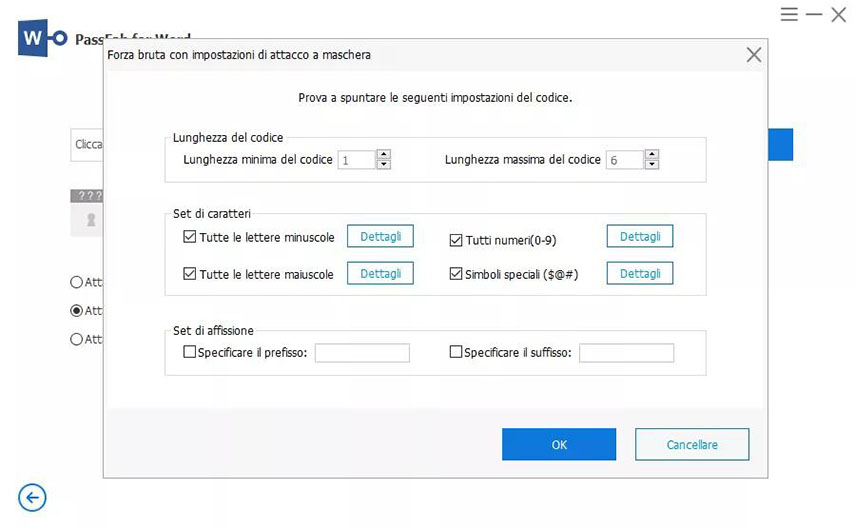This screenshot has width=855, height=529.
Task: Increase minimum code length with up arrow
Action: [384, 155]
